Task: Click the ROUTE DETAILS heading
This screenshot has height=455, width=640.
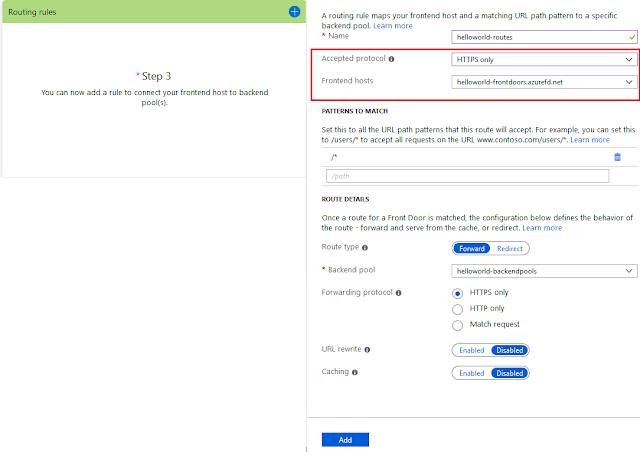Action: (345, 199)
